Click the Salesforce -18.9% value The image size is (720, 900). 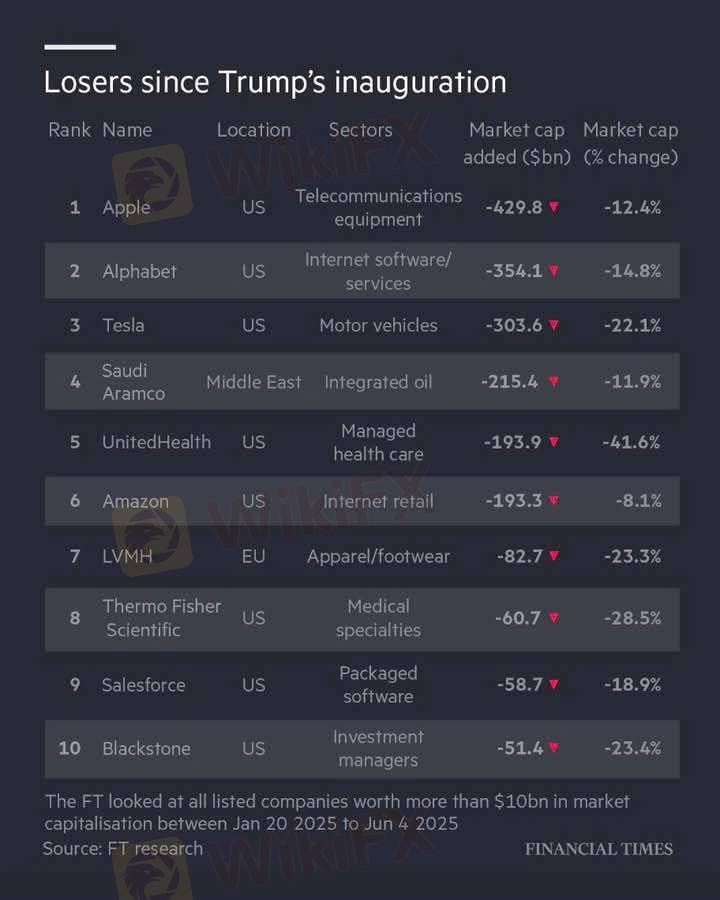pos(633,684)
